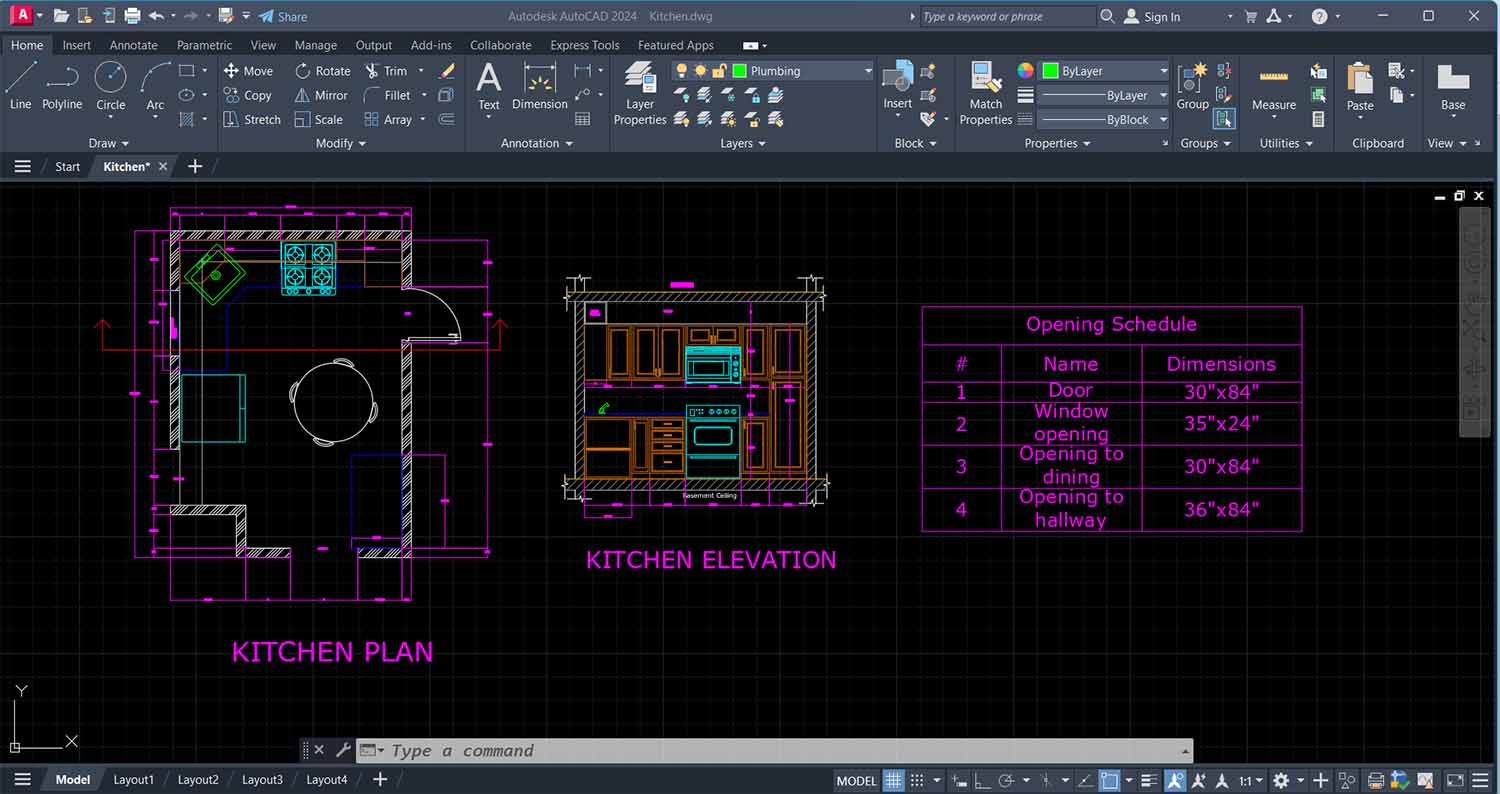This screenshot has height=794, width=1500.
Task: Activate the Mirror modify tool
Action: click(320, 95)
